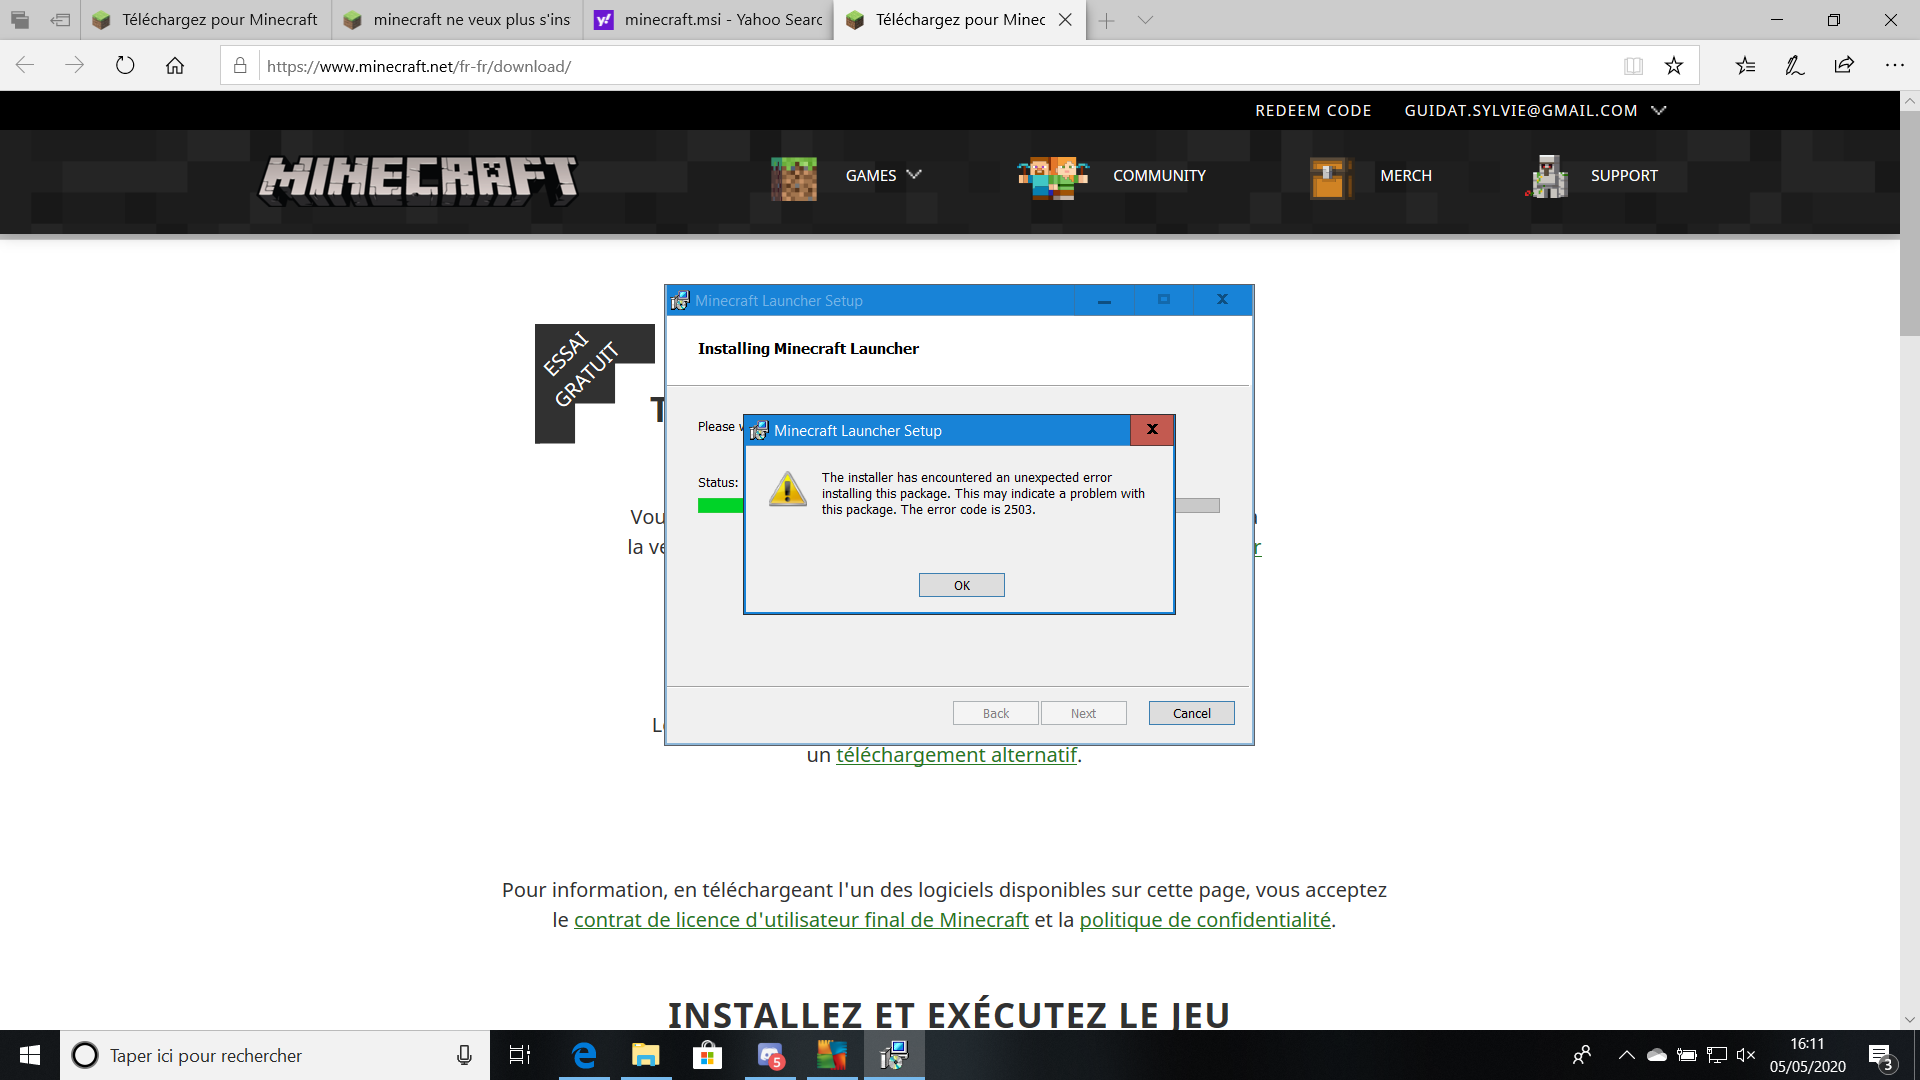Click the People icon in the taskbar
This screenshot has width=1920, height=1080.
pos(1582,1055)
